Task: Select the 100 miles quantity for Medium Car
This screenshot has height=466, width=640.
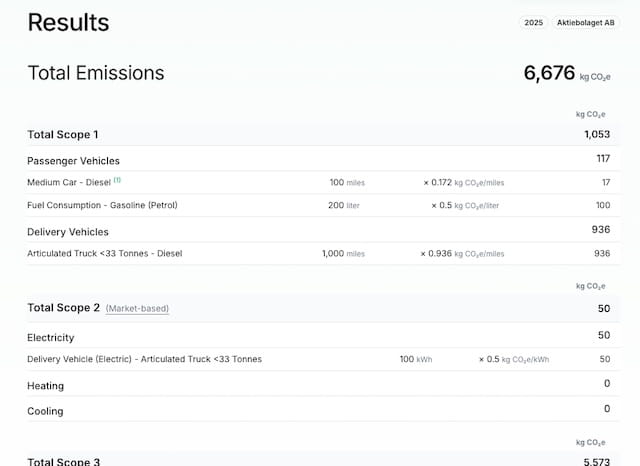Action: (347, 182)
